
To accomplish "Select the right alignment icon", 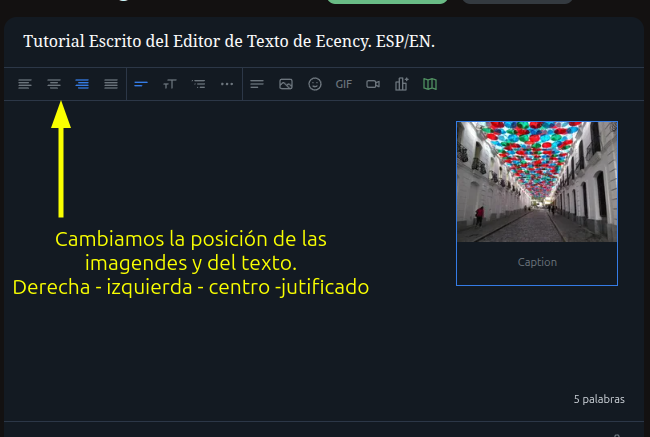I will [82, 84].
